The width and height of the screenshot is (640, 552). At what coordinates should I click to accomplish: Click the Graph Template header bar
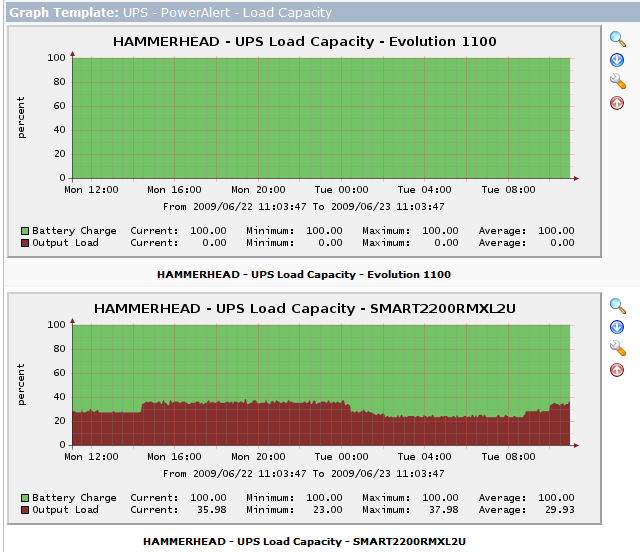coord(170,13)
